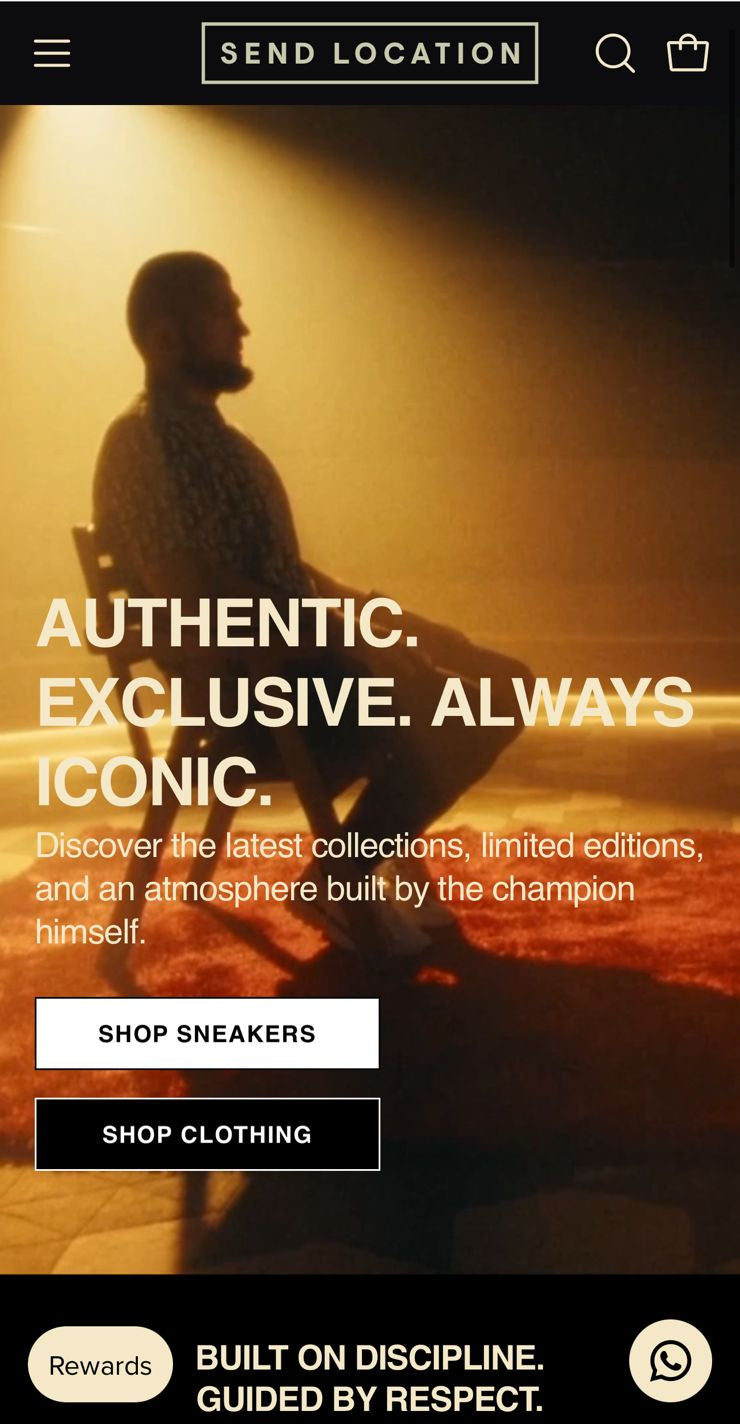Start WhatsApp chat via floating icon
This screenshot has width=740, height=1424.
pos(670,1361)
